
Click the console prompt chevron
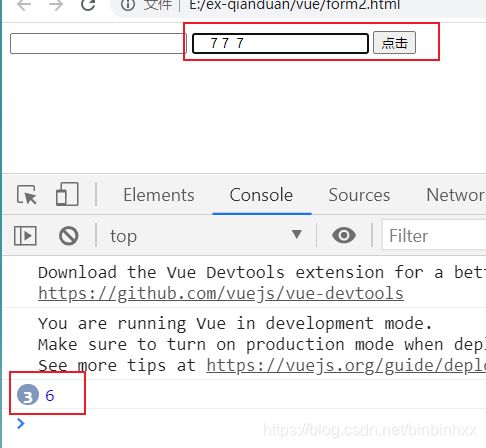pos(21,423)
